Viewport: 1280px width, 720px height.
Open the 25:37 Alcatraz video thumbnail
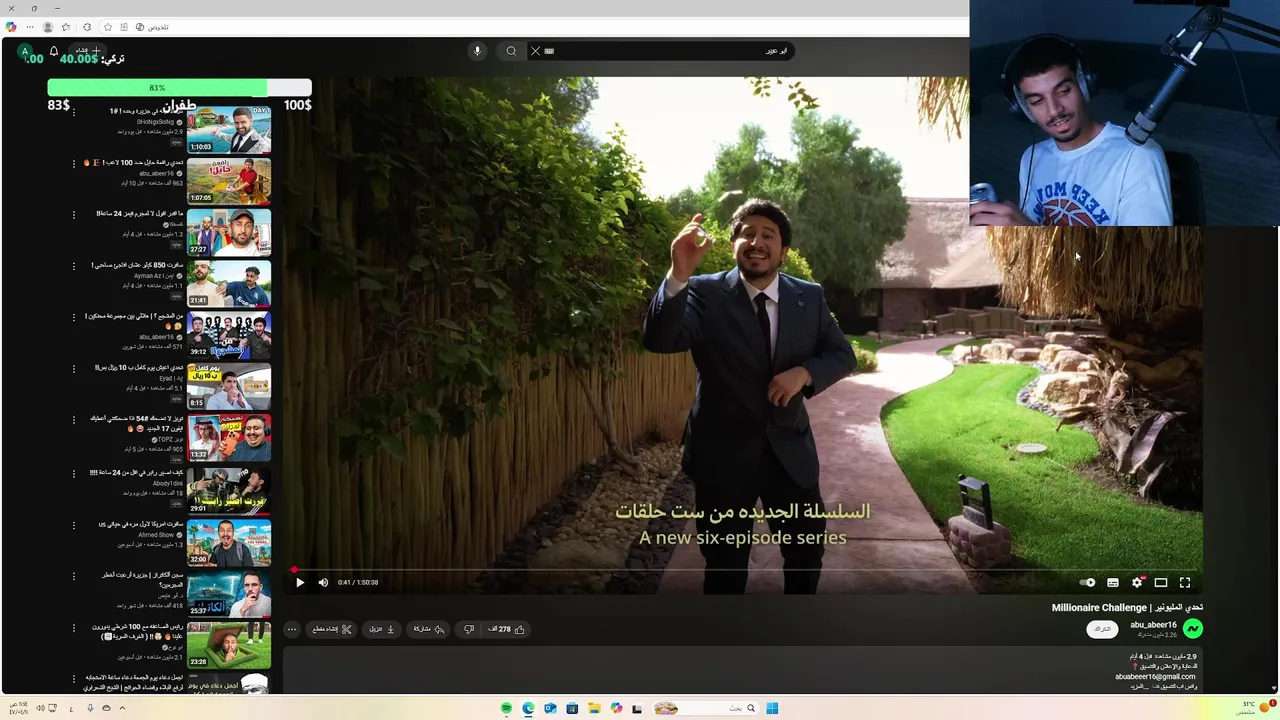tap(228, 592)
